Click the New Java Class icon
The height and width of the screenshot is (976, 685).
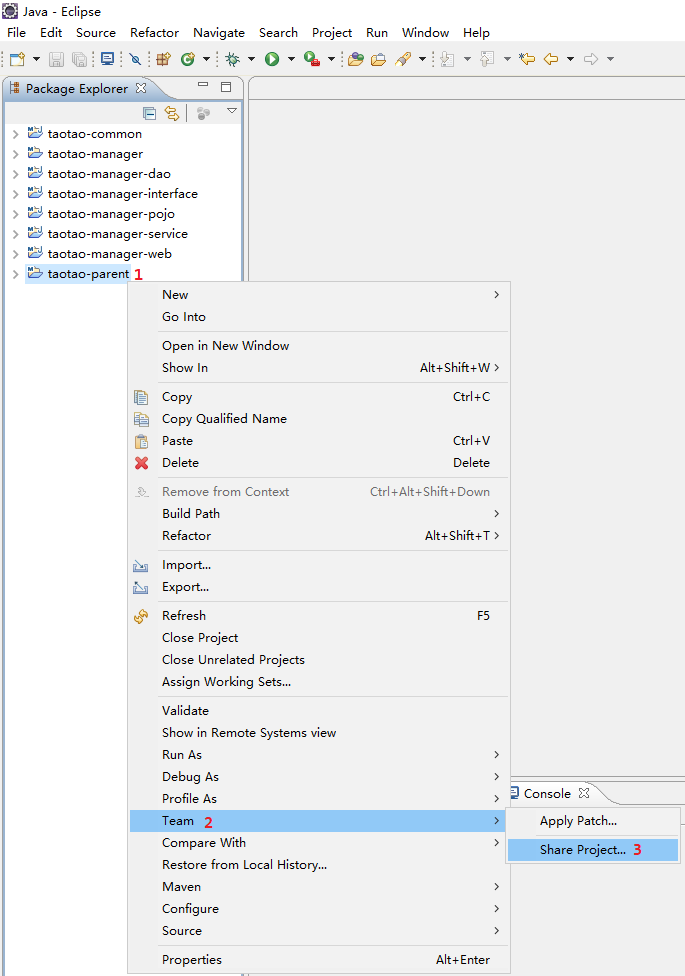(x=187, y=59)
